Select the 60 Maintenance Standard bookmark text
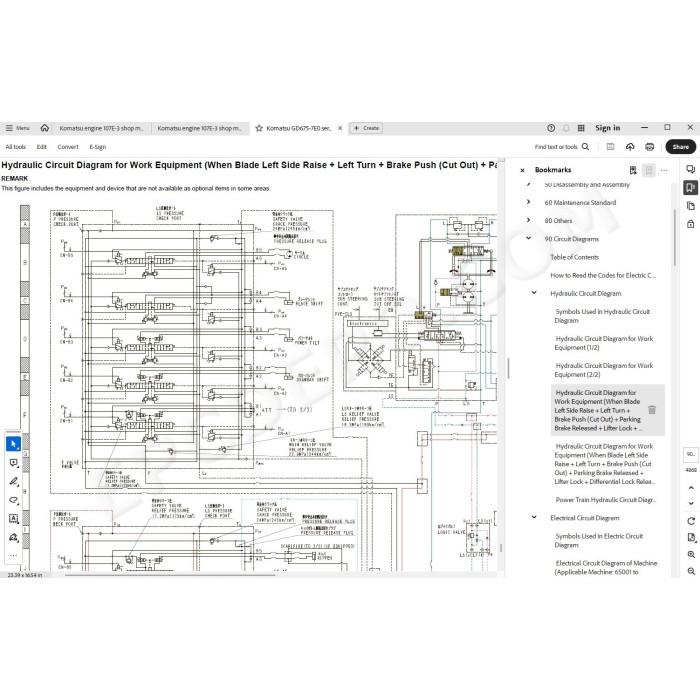 pos(580,203)
